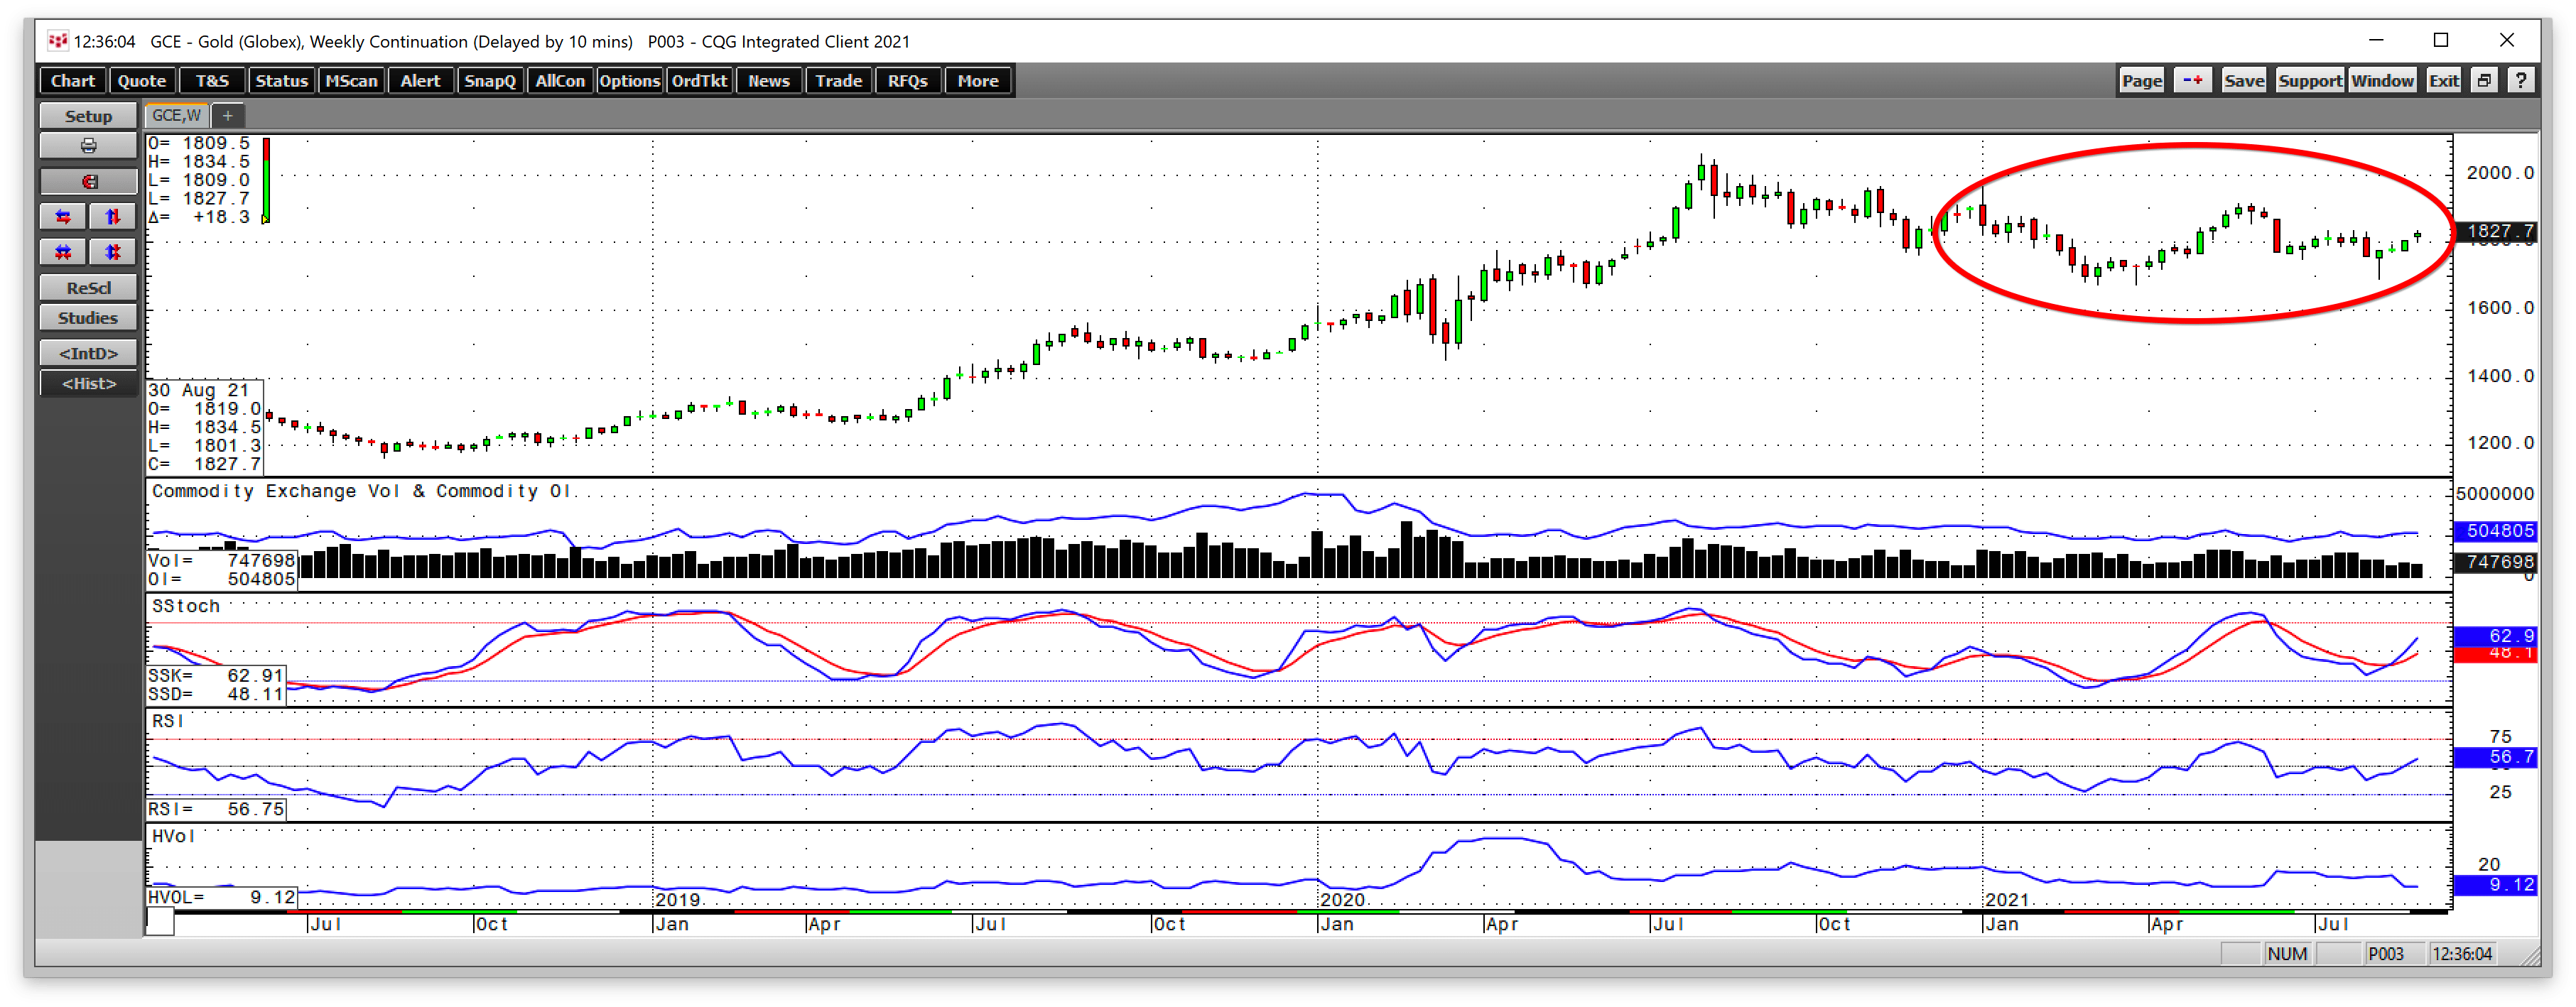Image resolution: width=2576 pixels, height=1007 pixels.
Task: Toggle historical mode with the <Hist> button
Action: pyautogui.click(x=88, y=383)
